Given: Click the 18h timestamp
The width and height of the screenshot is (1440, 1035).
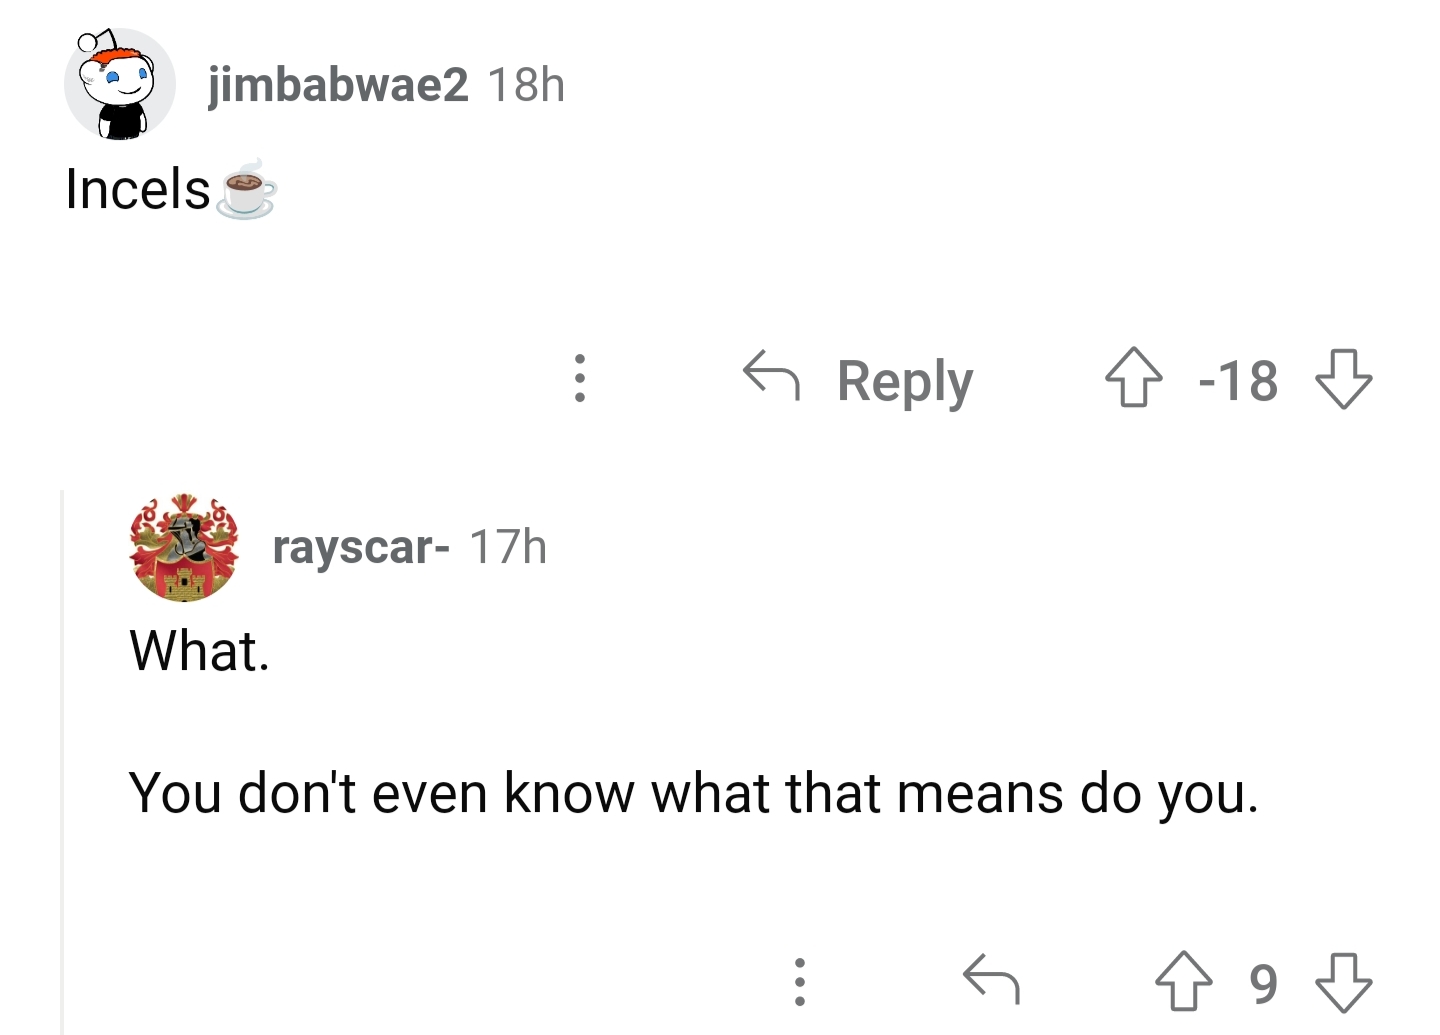Looking at the screenshot, I should tap(526, 84).
